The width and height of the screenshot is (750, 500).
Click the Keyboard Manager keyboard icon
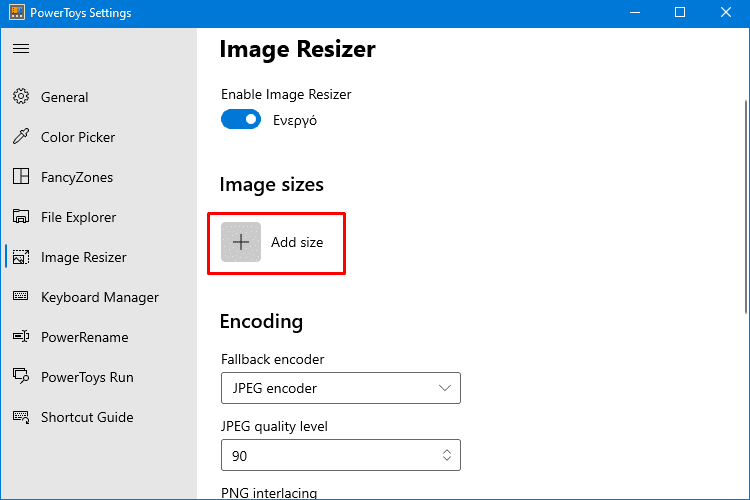coord(21,297)
